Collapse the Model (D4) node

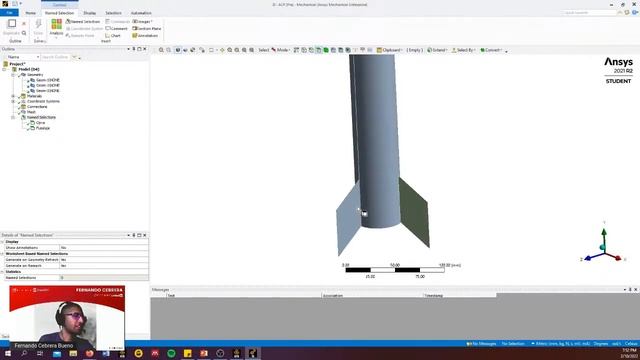4,69
